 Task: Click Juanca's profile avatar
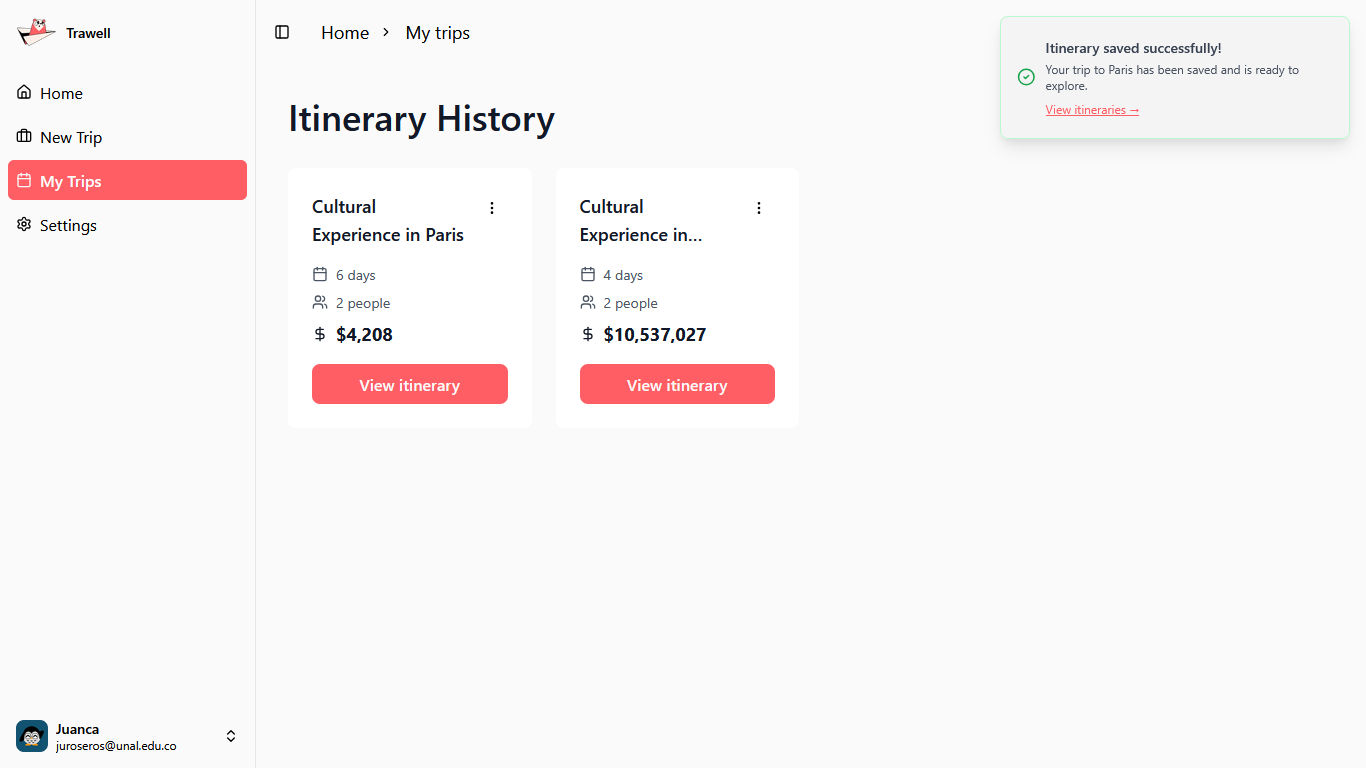click(x=32, y=736)
